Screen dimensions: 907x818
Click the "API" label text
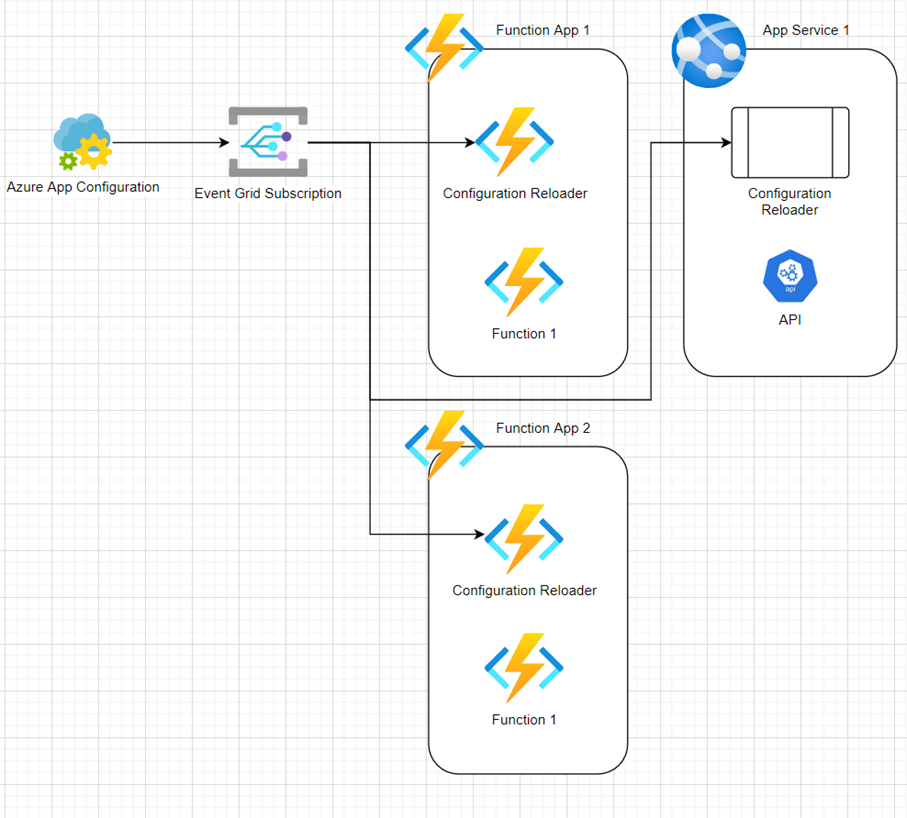click(790, 320)
